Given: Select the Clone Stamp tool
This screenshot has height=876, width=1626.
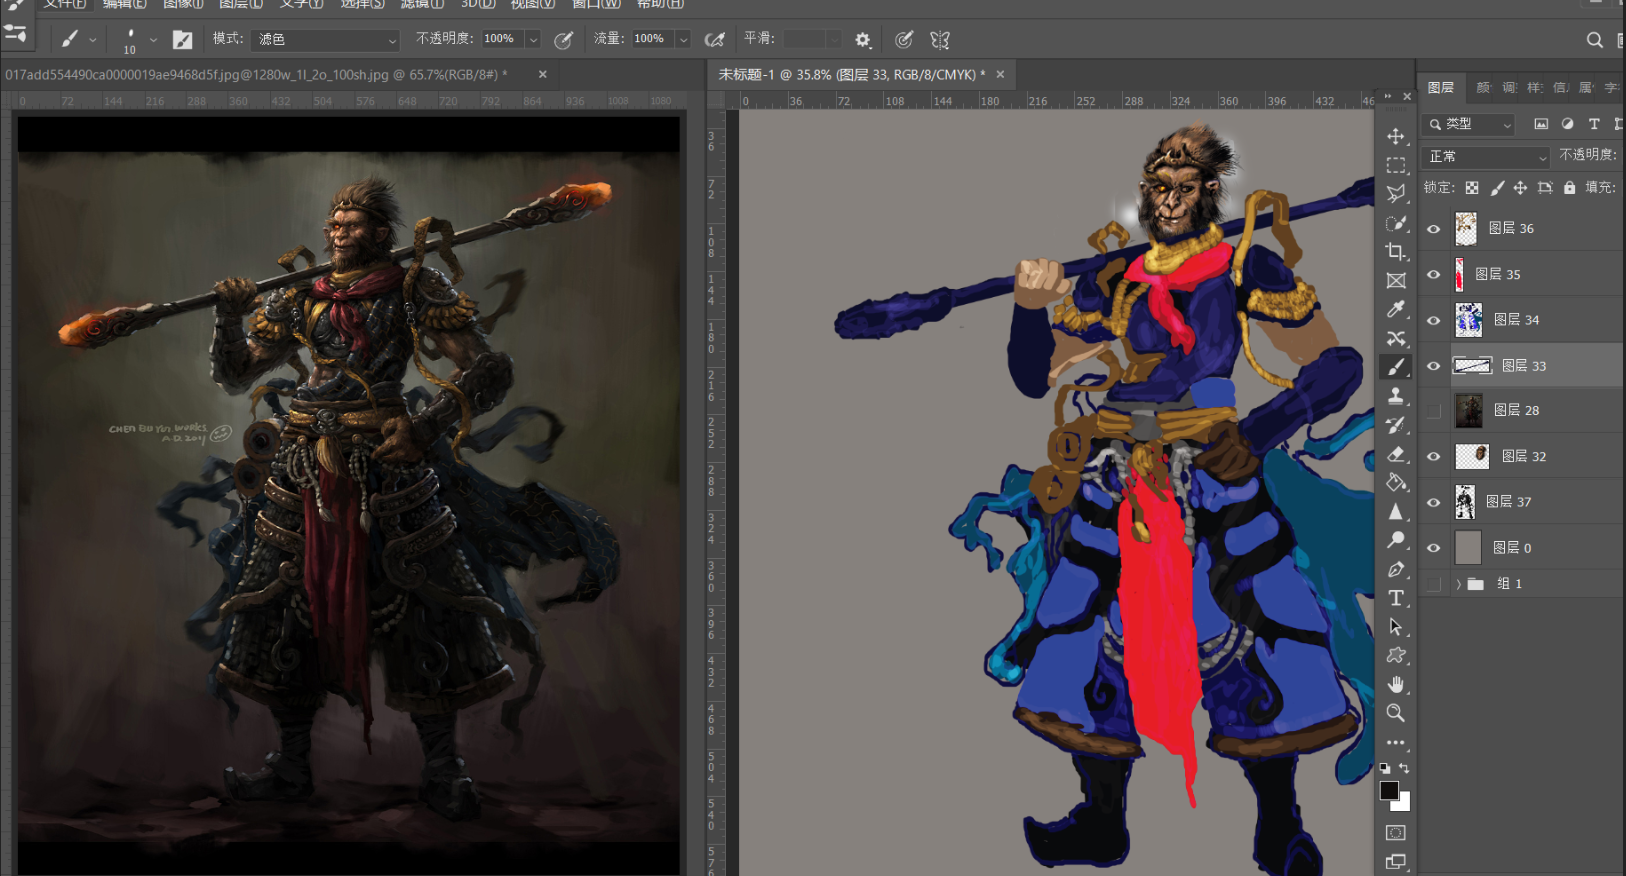Looking at the screenshot, I should 1396,396.
